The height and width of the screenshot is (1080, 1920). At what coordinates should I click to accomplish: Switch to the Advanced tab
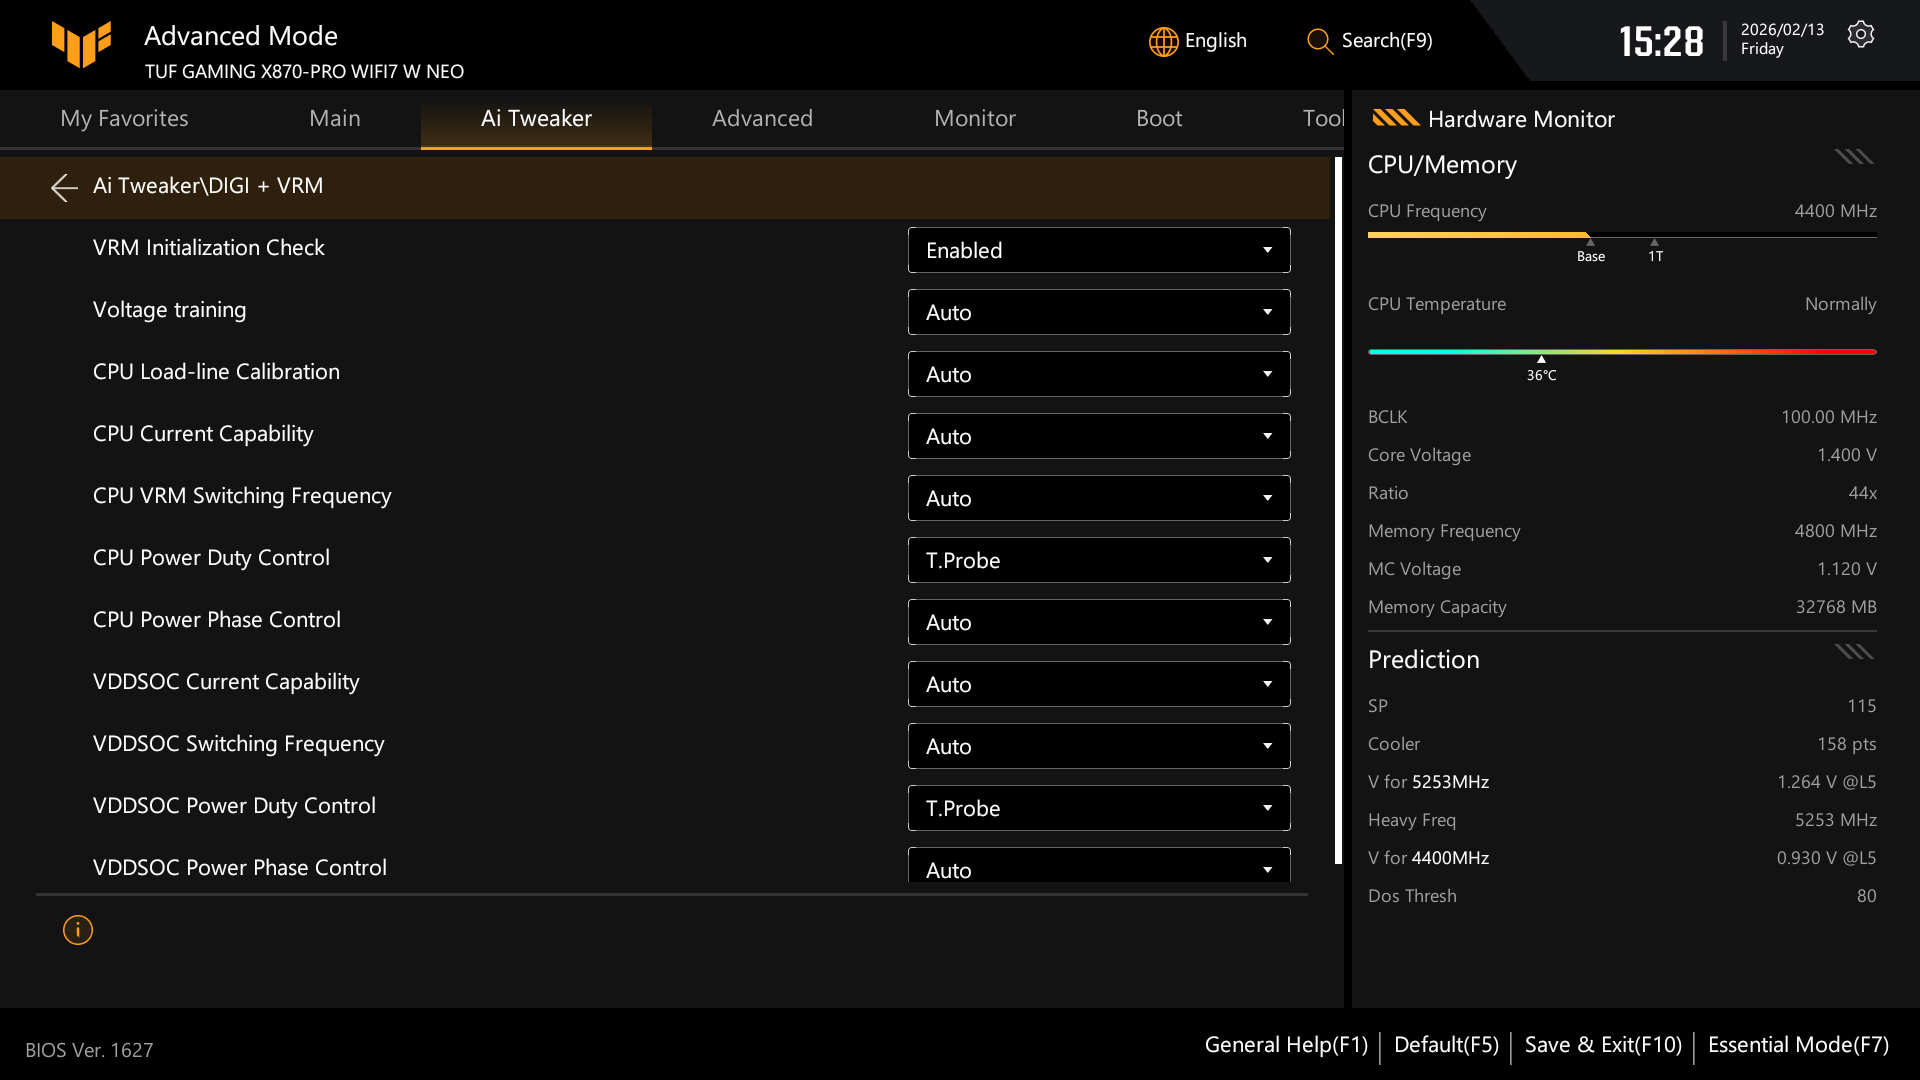click(x=762, y=118)
